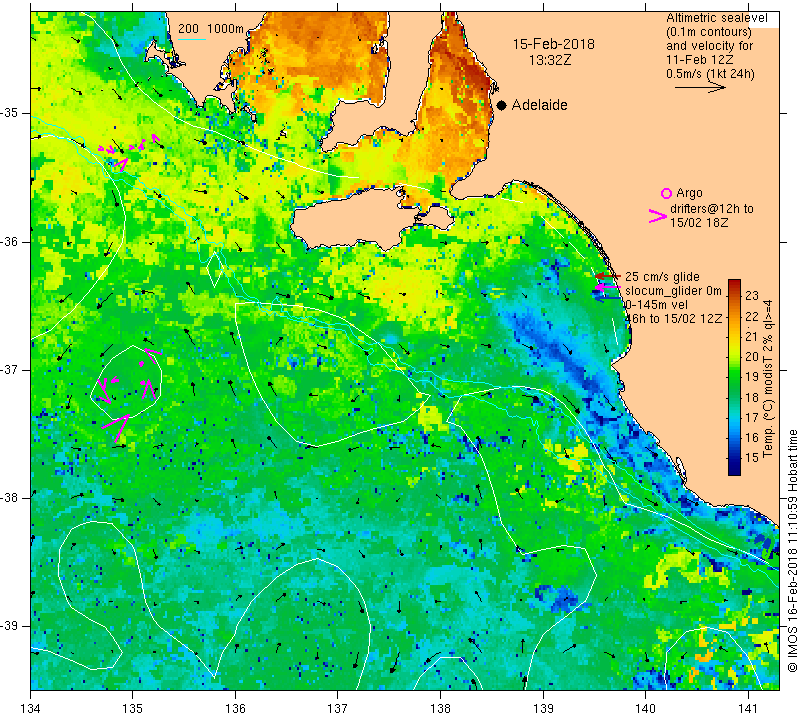Image resolution: width=800 pixels, height=720 pixels.
Task: Click the longitude label 141
Action: tap(748, 708)
